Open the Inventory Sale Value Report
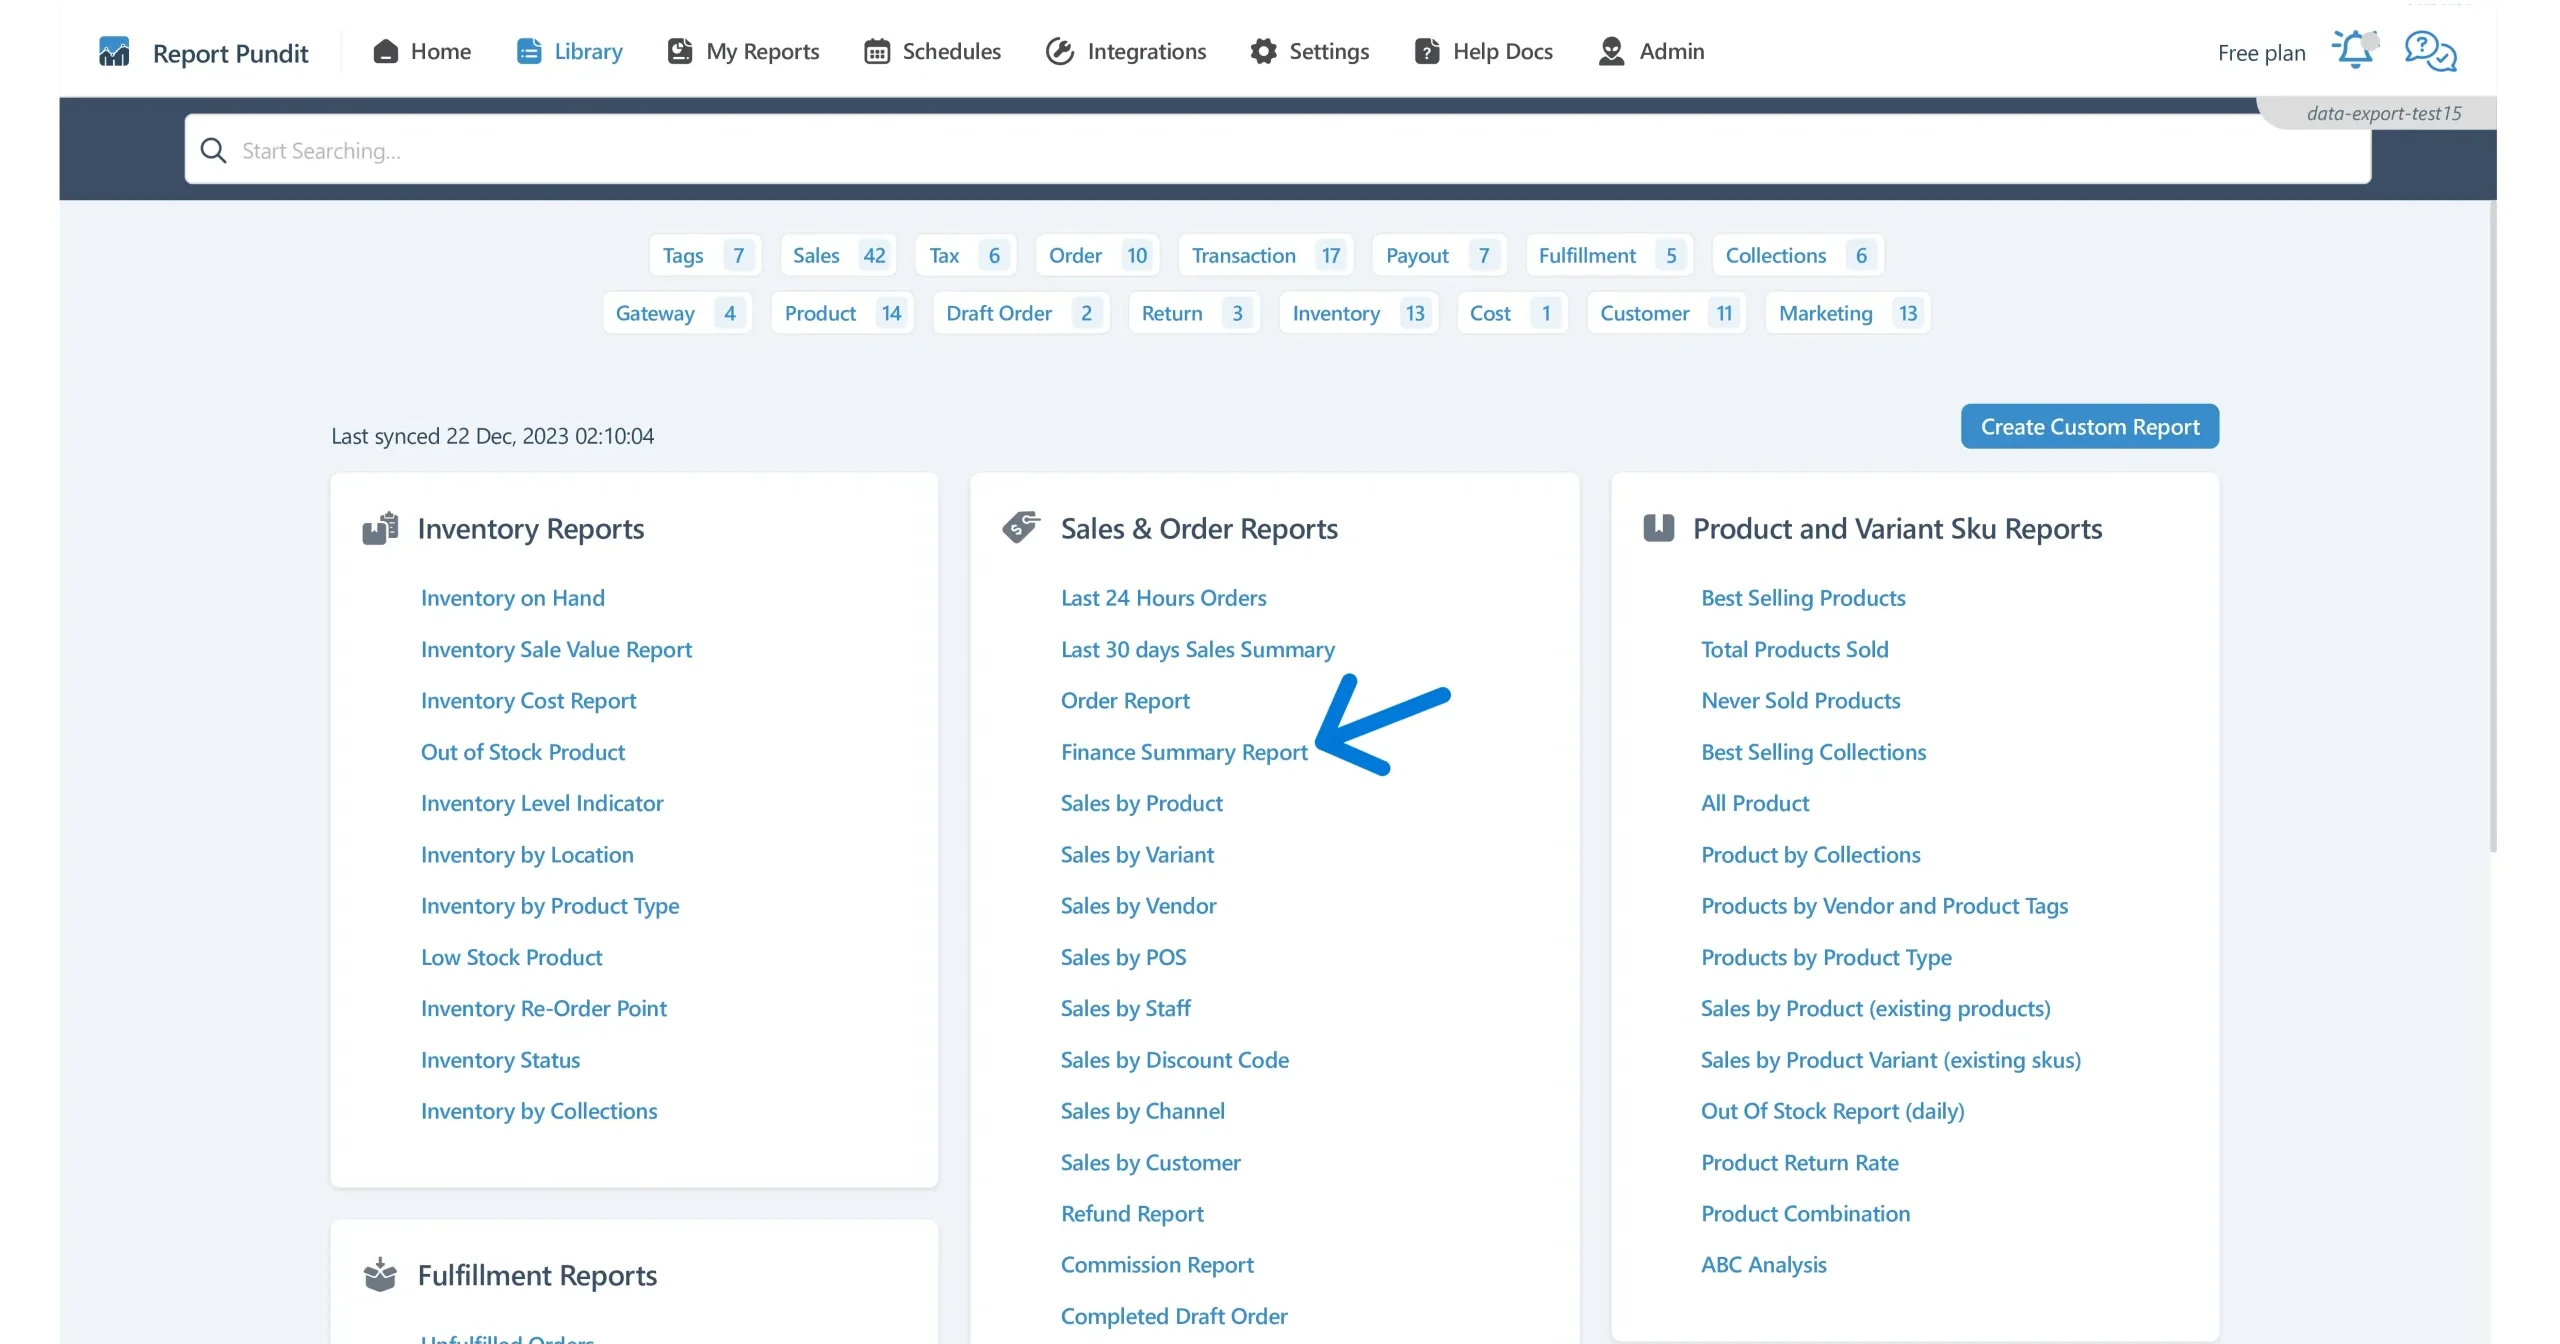 coord(556,649)
